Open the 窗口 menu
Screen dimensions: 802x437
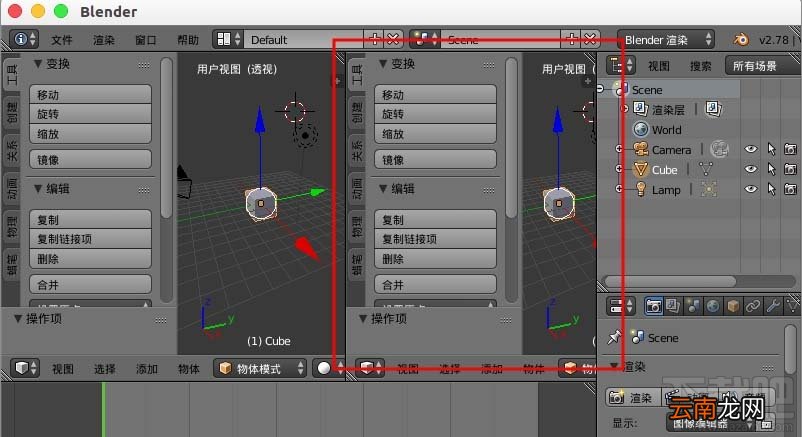[146, 40]
